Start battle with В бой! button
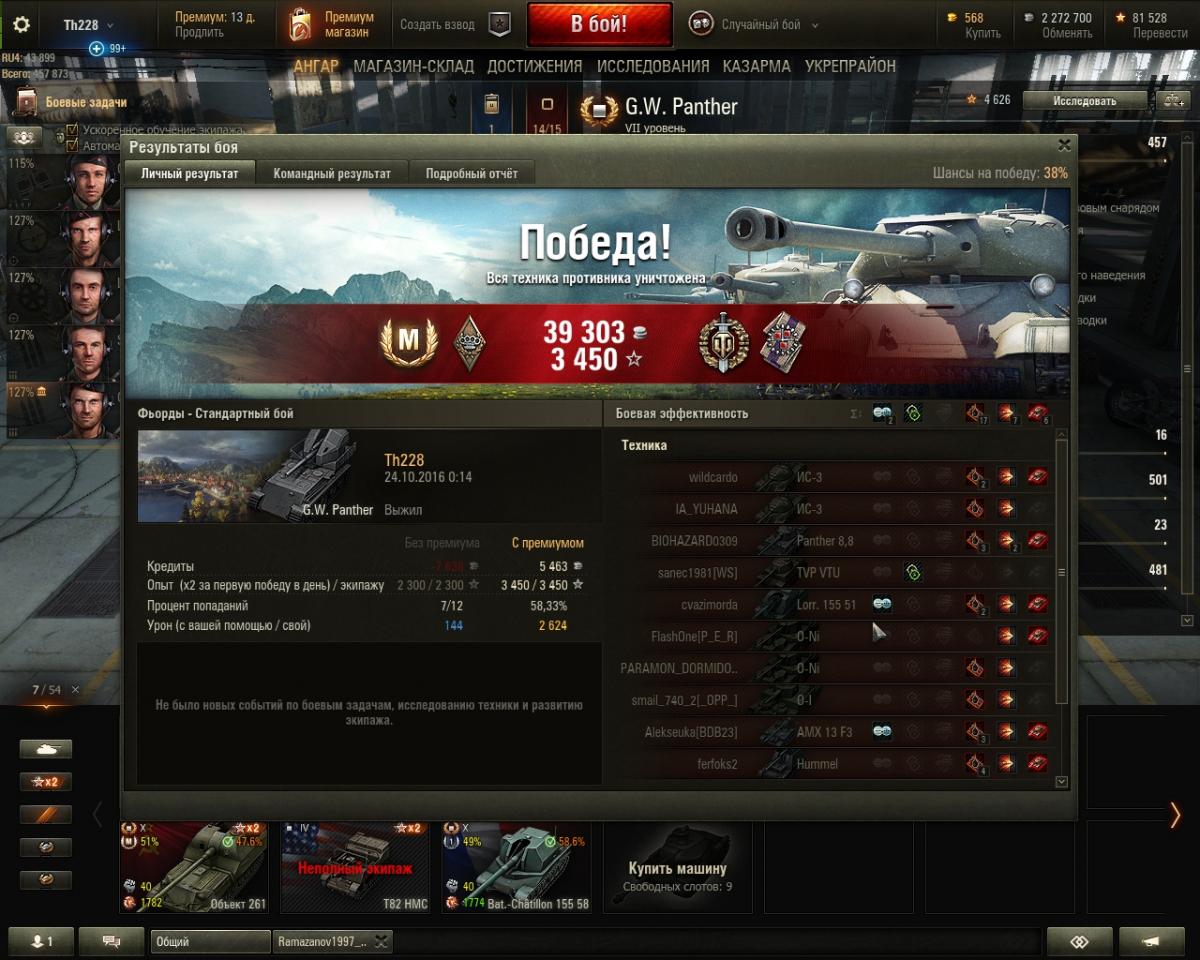 [x=599, y=25]
